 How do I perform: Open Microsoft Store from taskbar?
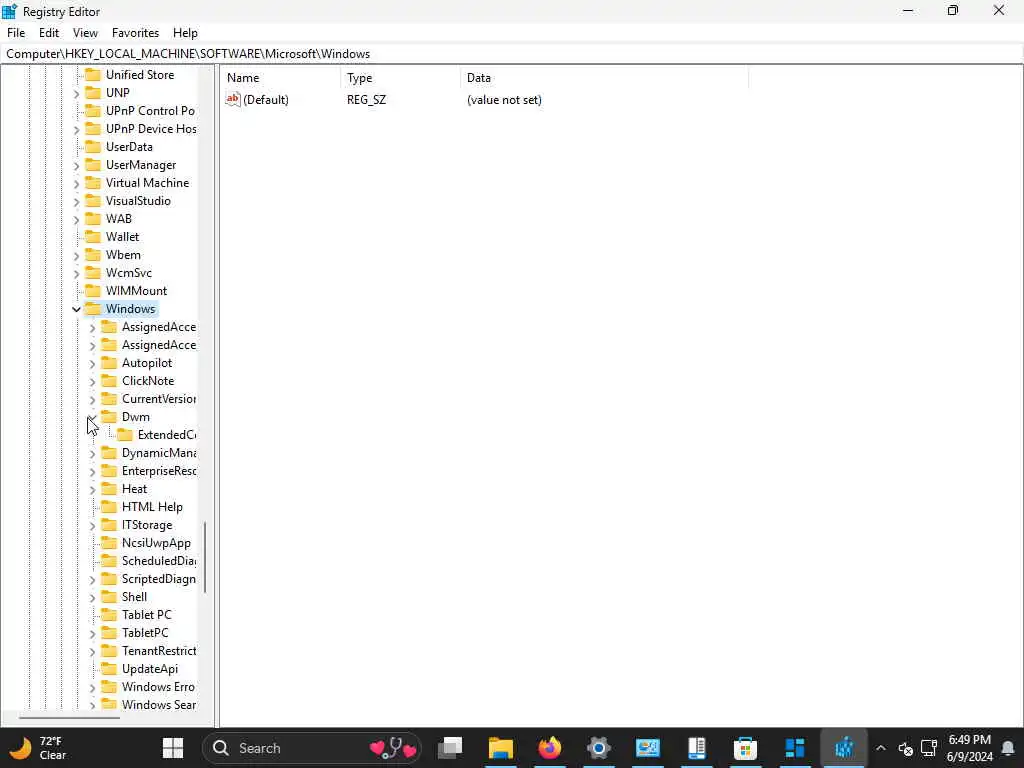tap(745, 748)
